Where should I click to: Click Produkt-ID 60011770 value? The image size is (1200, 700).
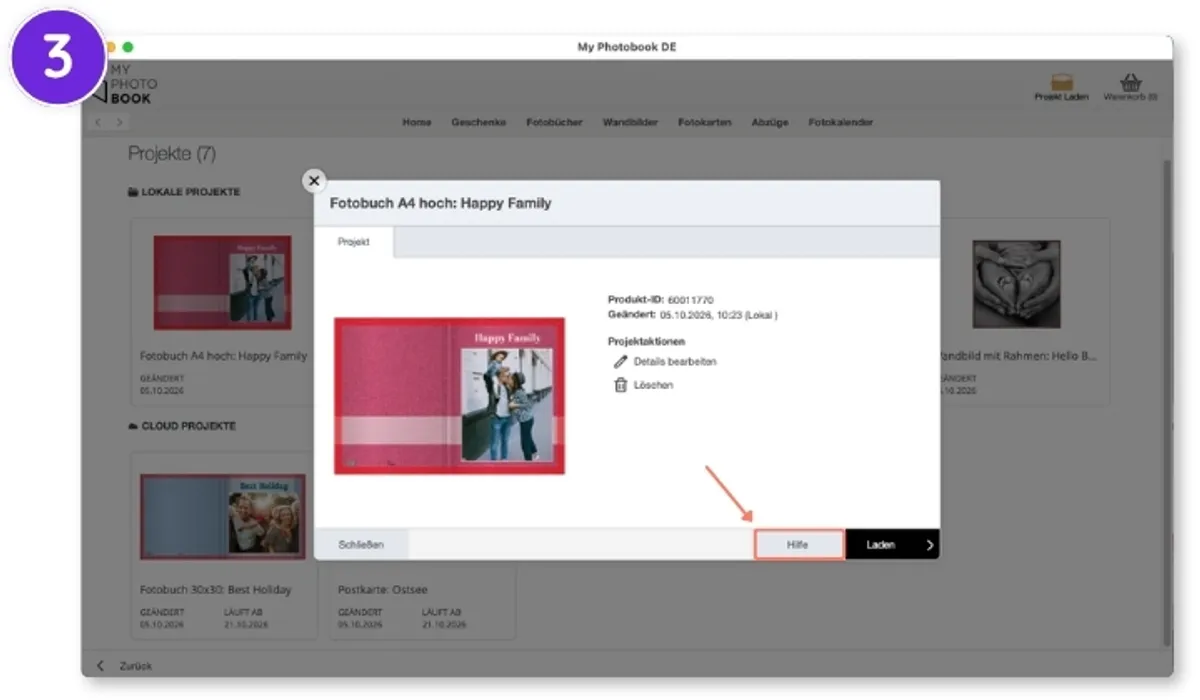tap(690, 300)
